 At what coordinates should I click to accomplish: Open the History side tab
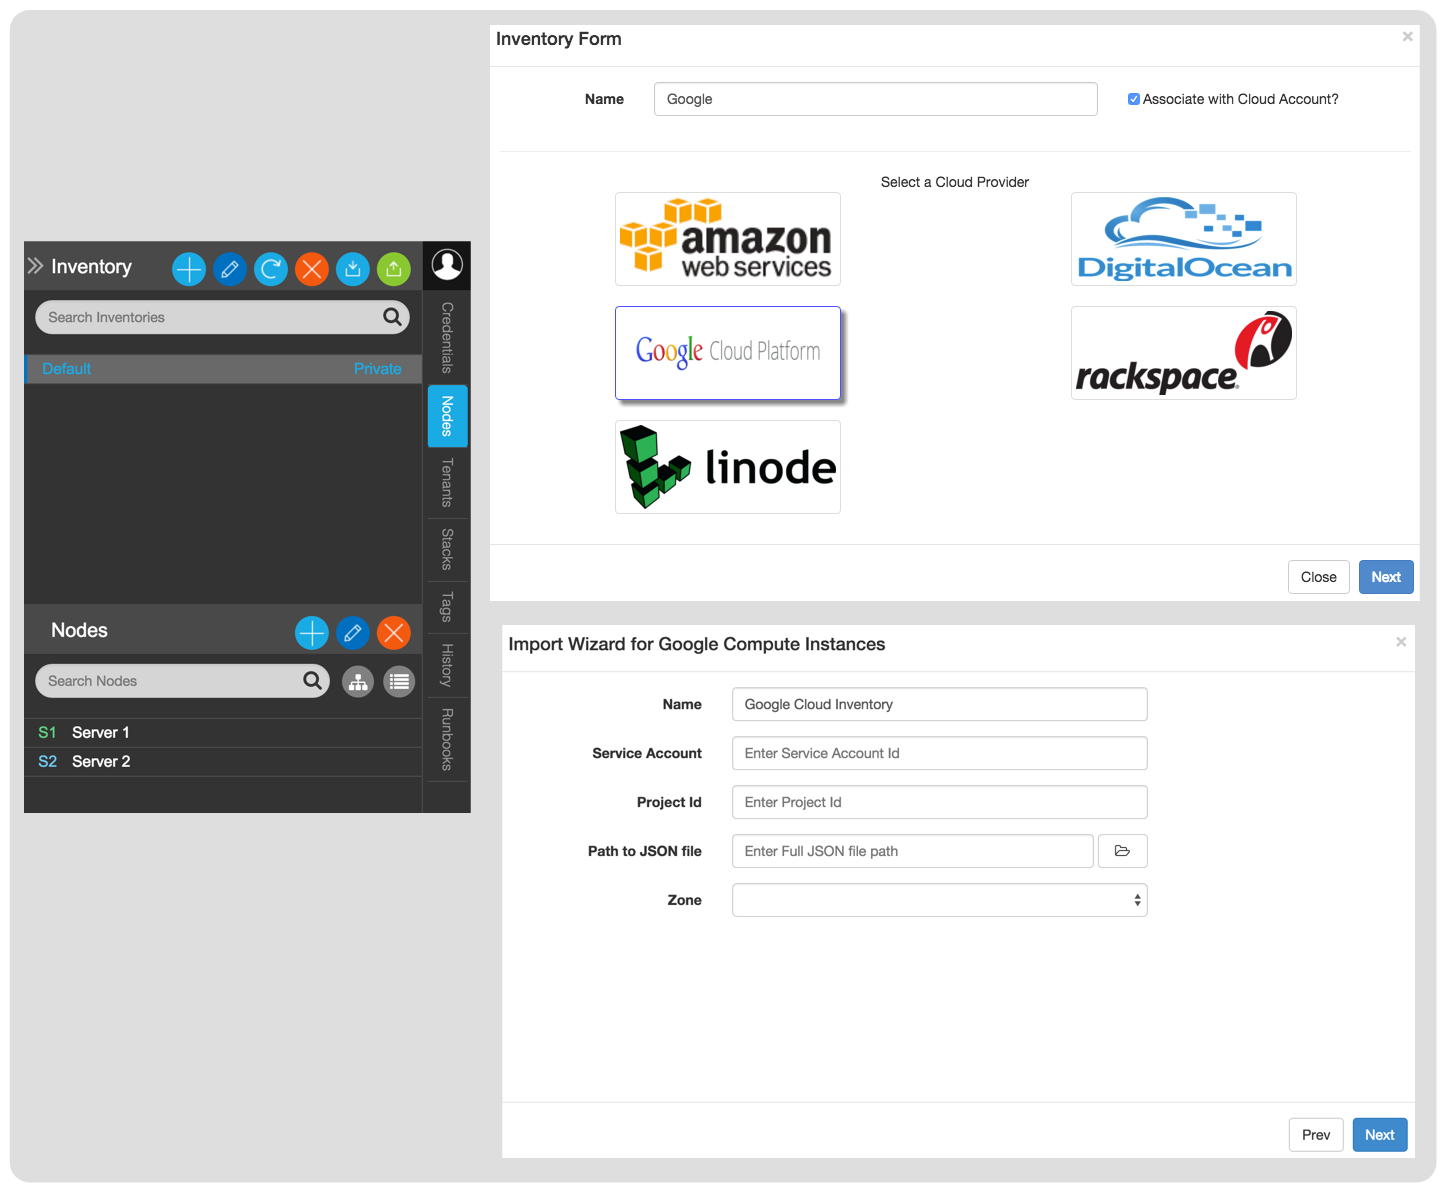pos(447,665)
